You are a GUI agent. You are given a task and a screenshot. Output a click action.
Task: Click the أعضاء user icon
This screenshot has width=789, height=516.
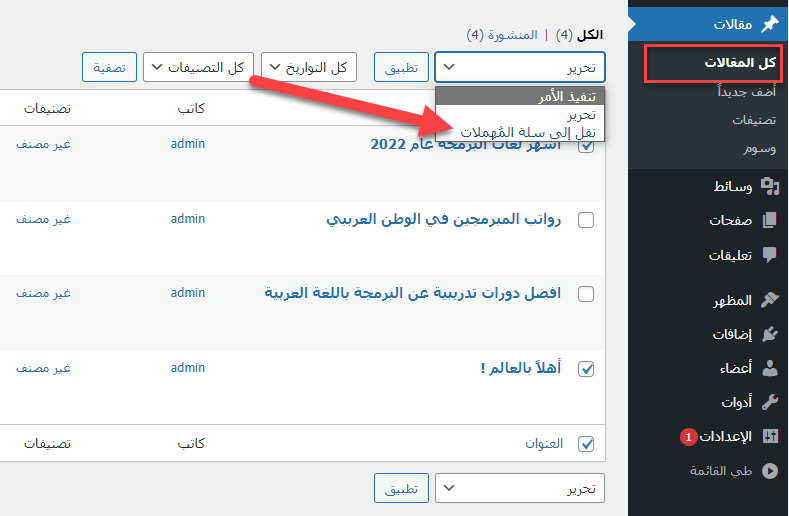770,368
